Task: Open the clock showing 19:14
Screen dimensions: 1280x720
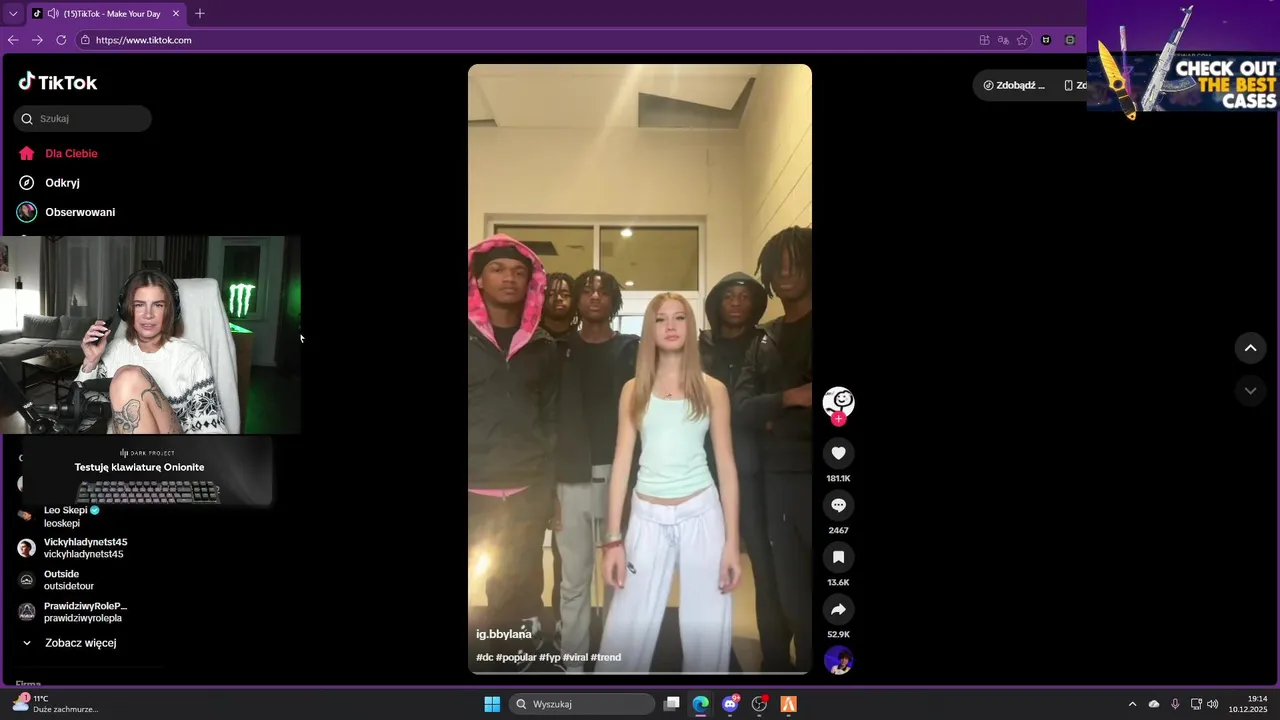Action: (1248, 704)
